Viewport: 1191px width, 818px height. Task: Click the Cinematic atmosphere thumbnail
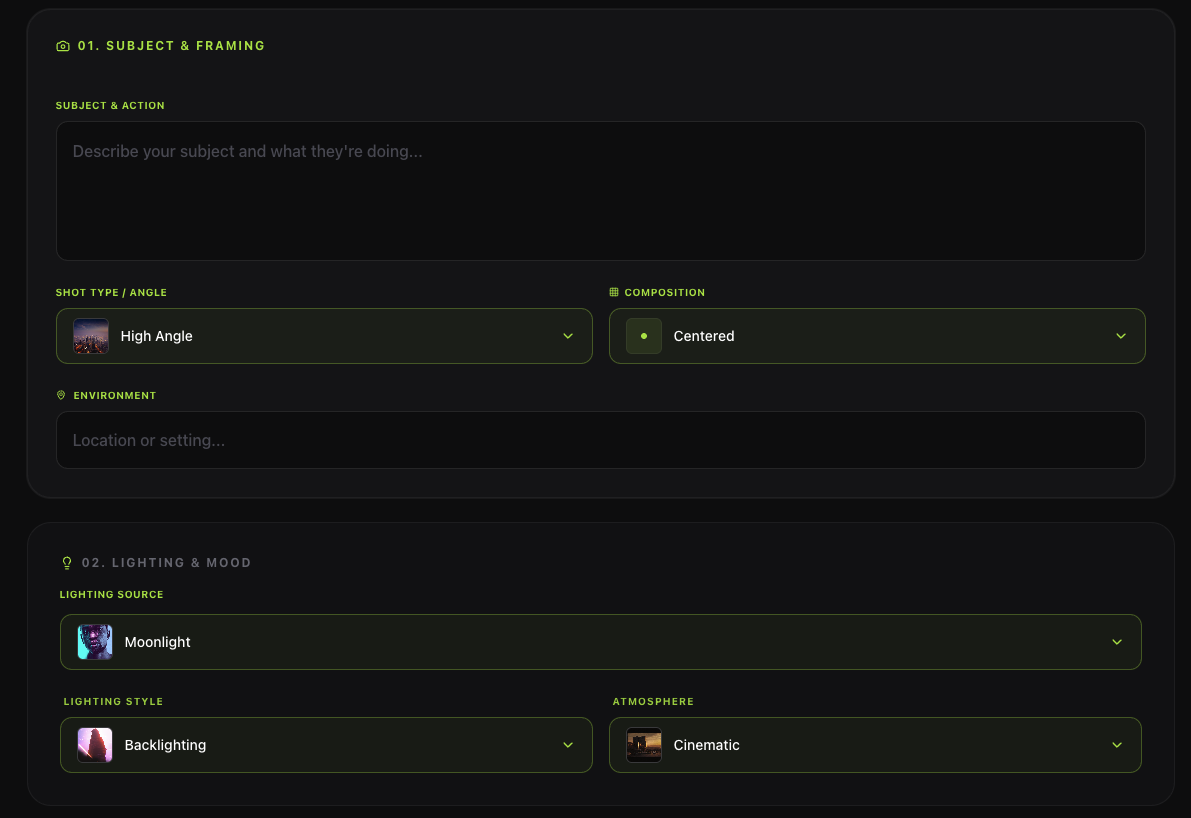click(643, 745)
